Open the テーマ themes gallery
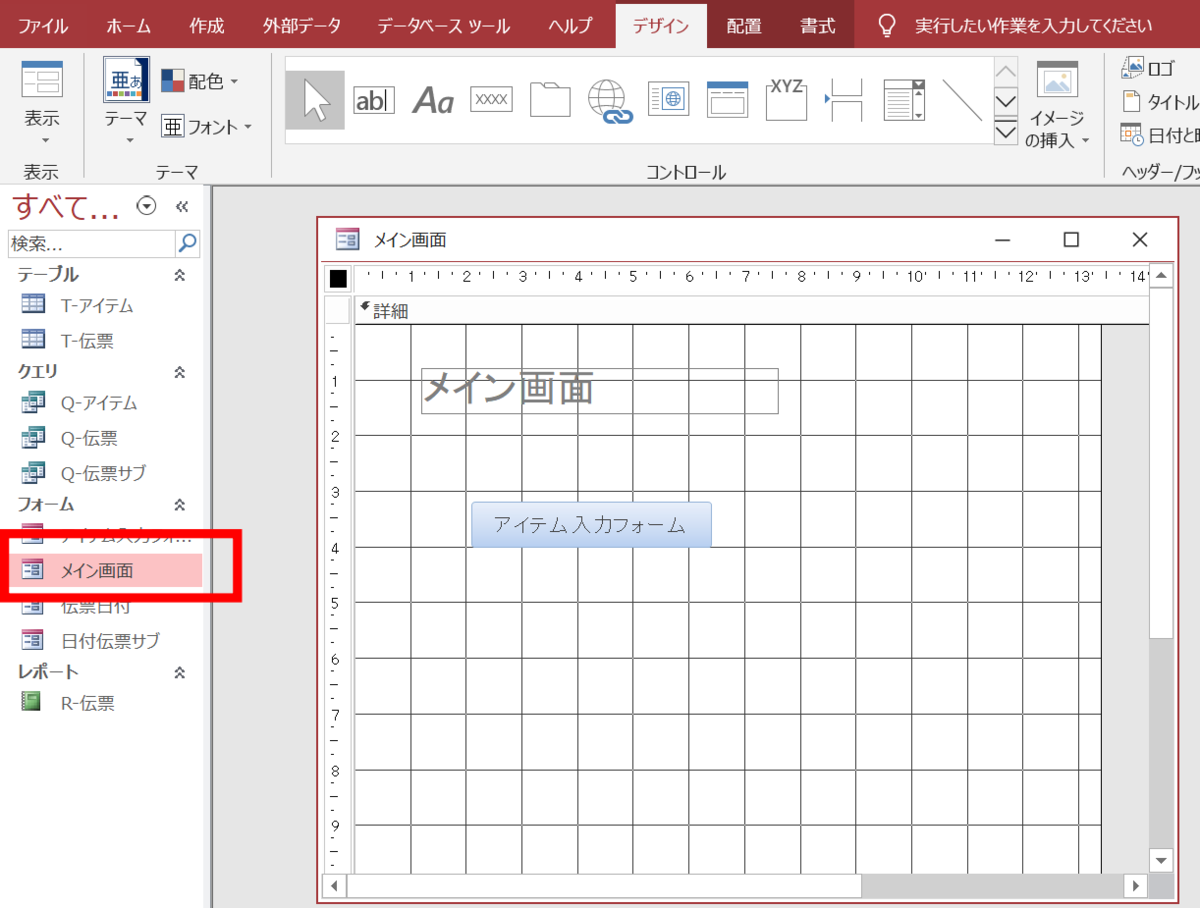Viewport: 1200px width, 908px height. (127, 102)
